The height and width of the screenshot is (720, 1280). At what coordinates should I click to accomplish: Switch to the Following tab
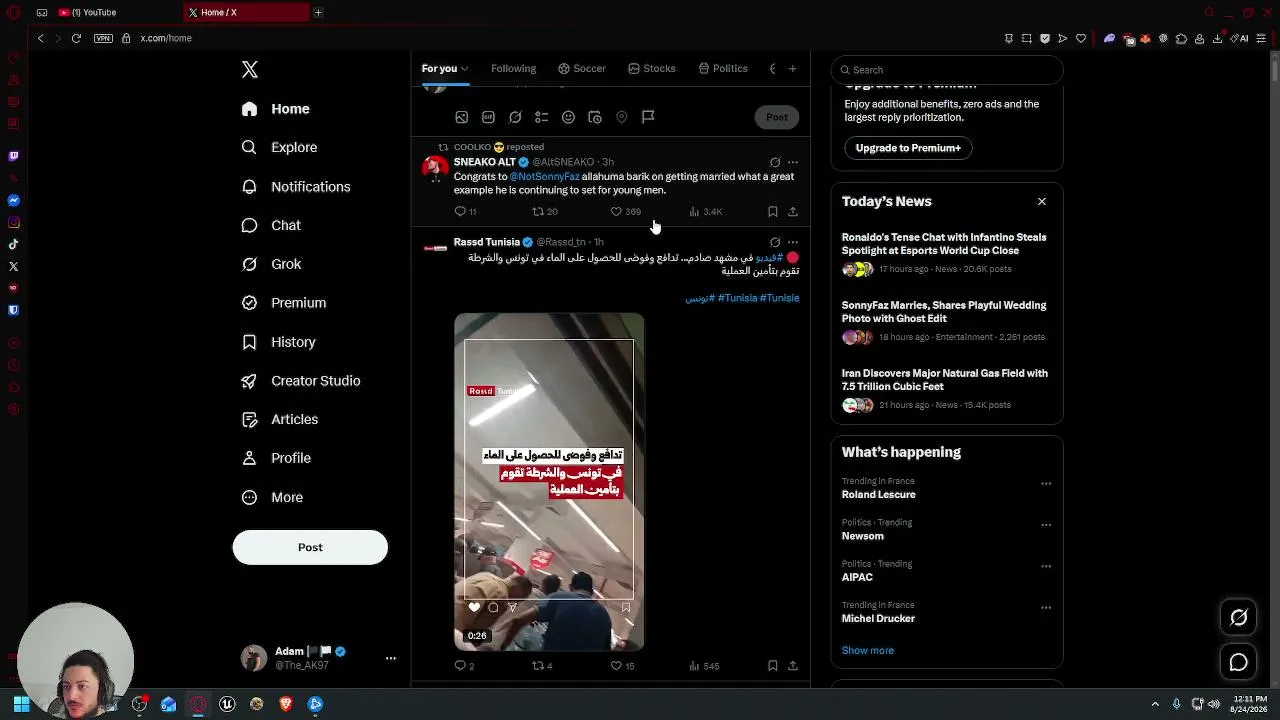[x=513, y=69]
